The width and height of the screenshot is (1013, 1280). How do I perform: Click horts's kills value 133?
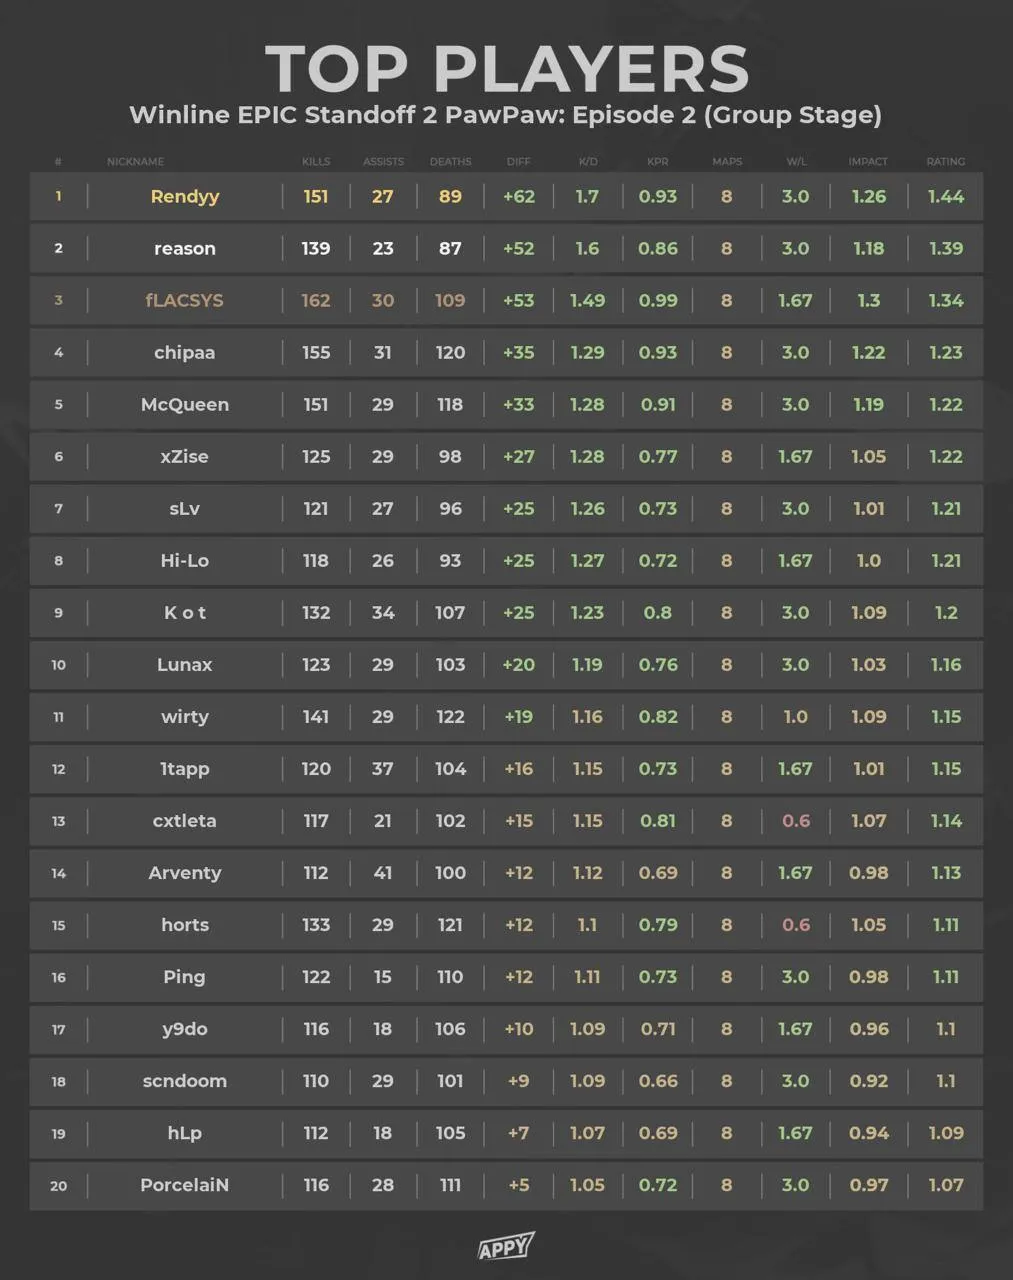[316, 925]
